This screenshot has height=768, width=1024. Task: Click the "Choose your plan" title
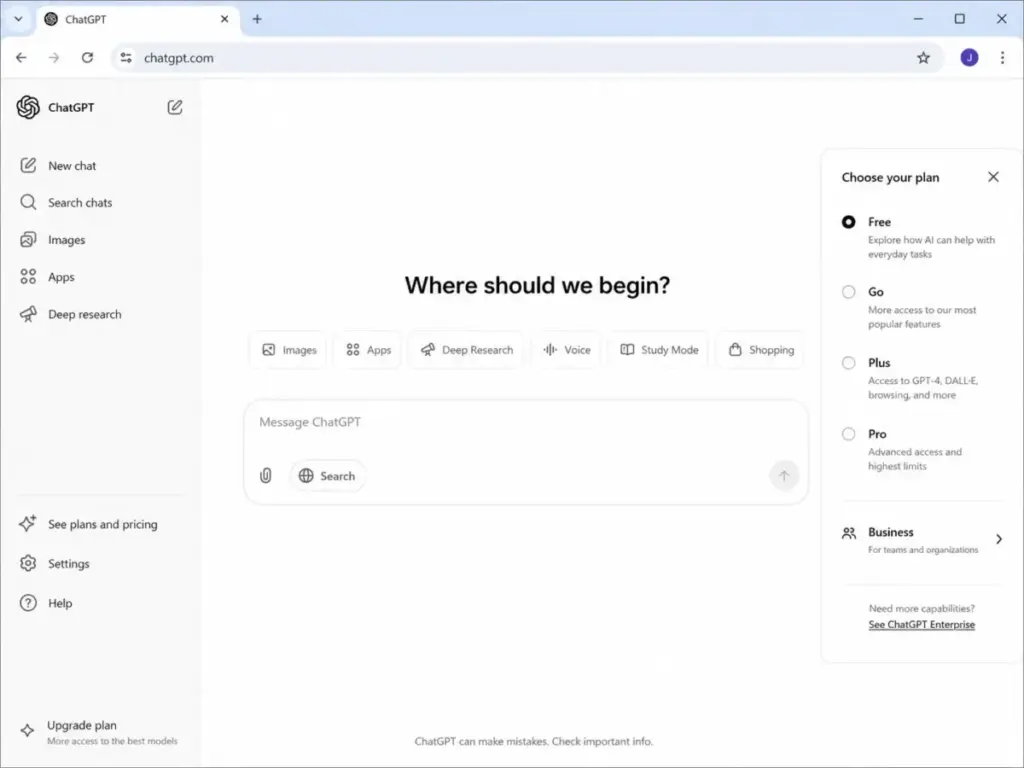(890, 178)
